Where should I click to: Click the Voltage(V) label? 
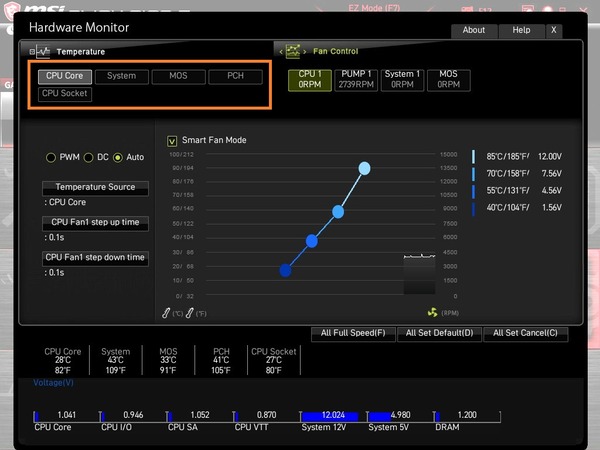[53, 383]
